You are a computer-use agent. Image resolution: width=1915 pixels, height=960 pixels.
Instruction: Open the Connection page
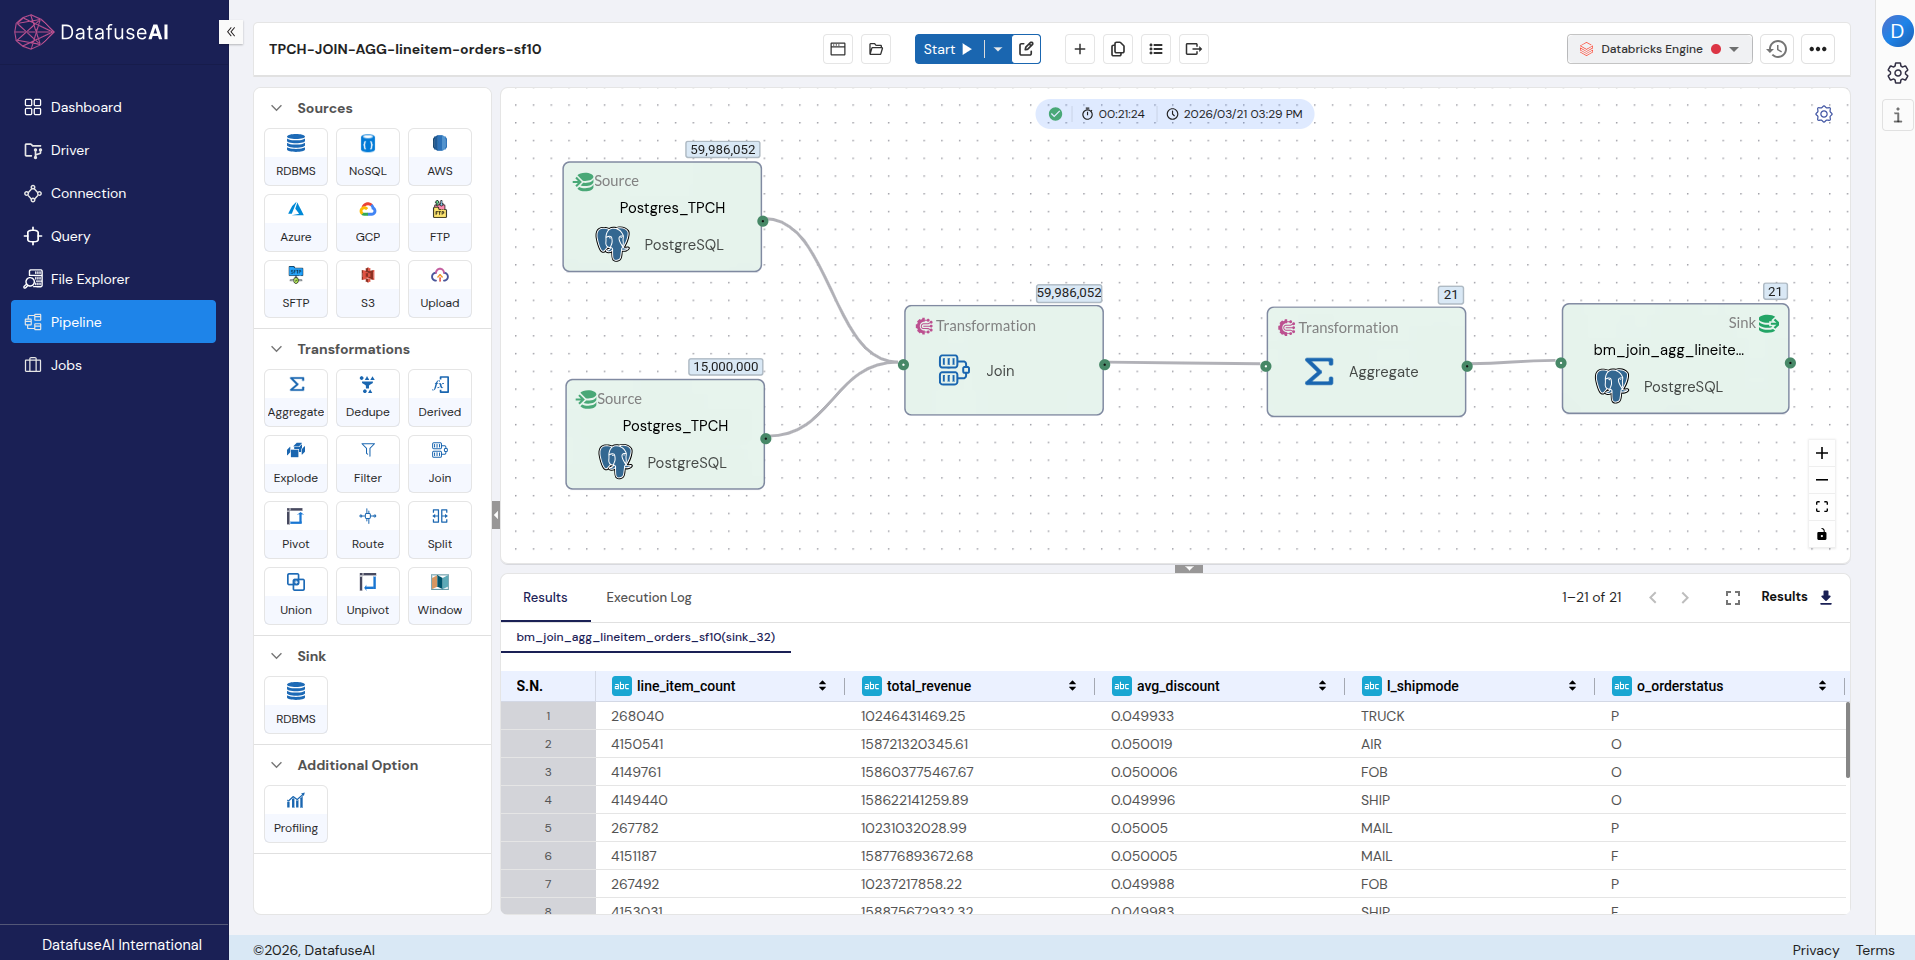[x=114, y=193]
